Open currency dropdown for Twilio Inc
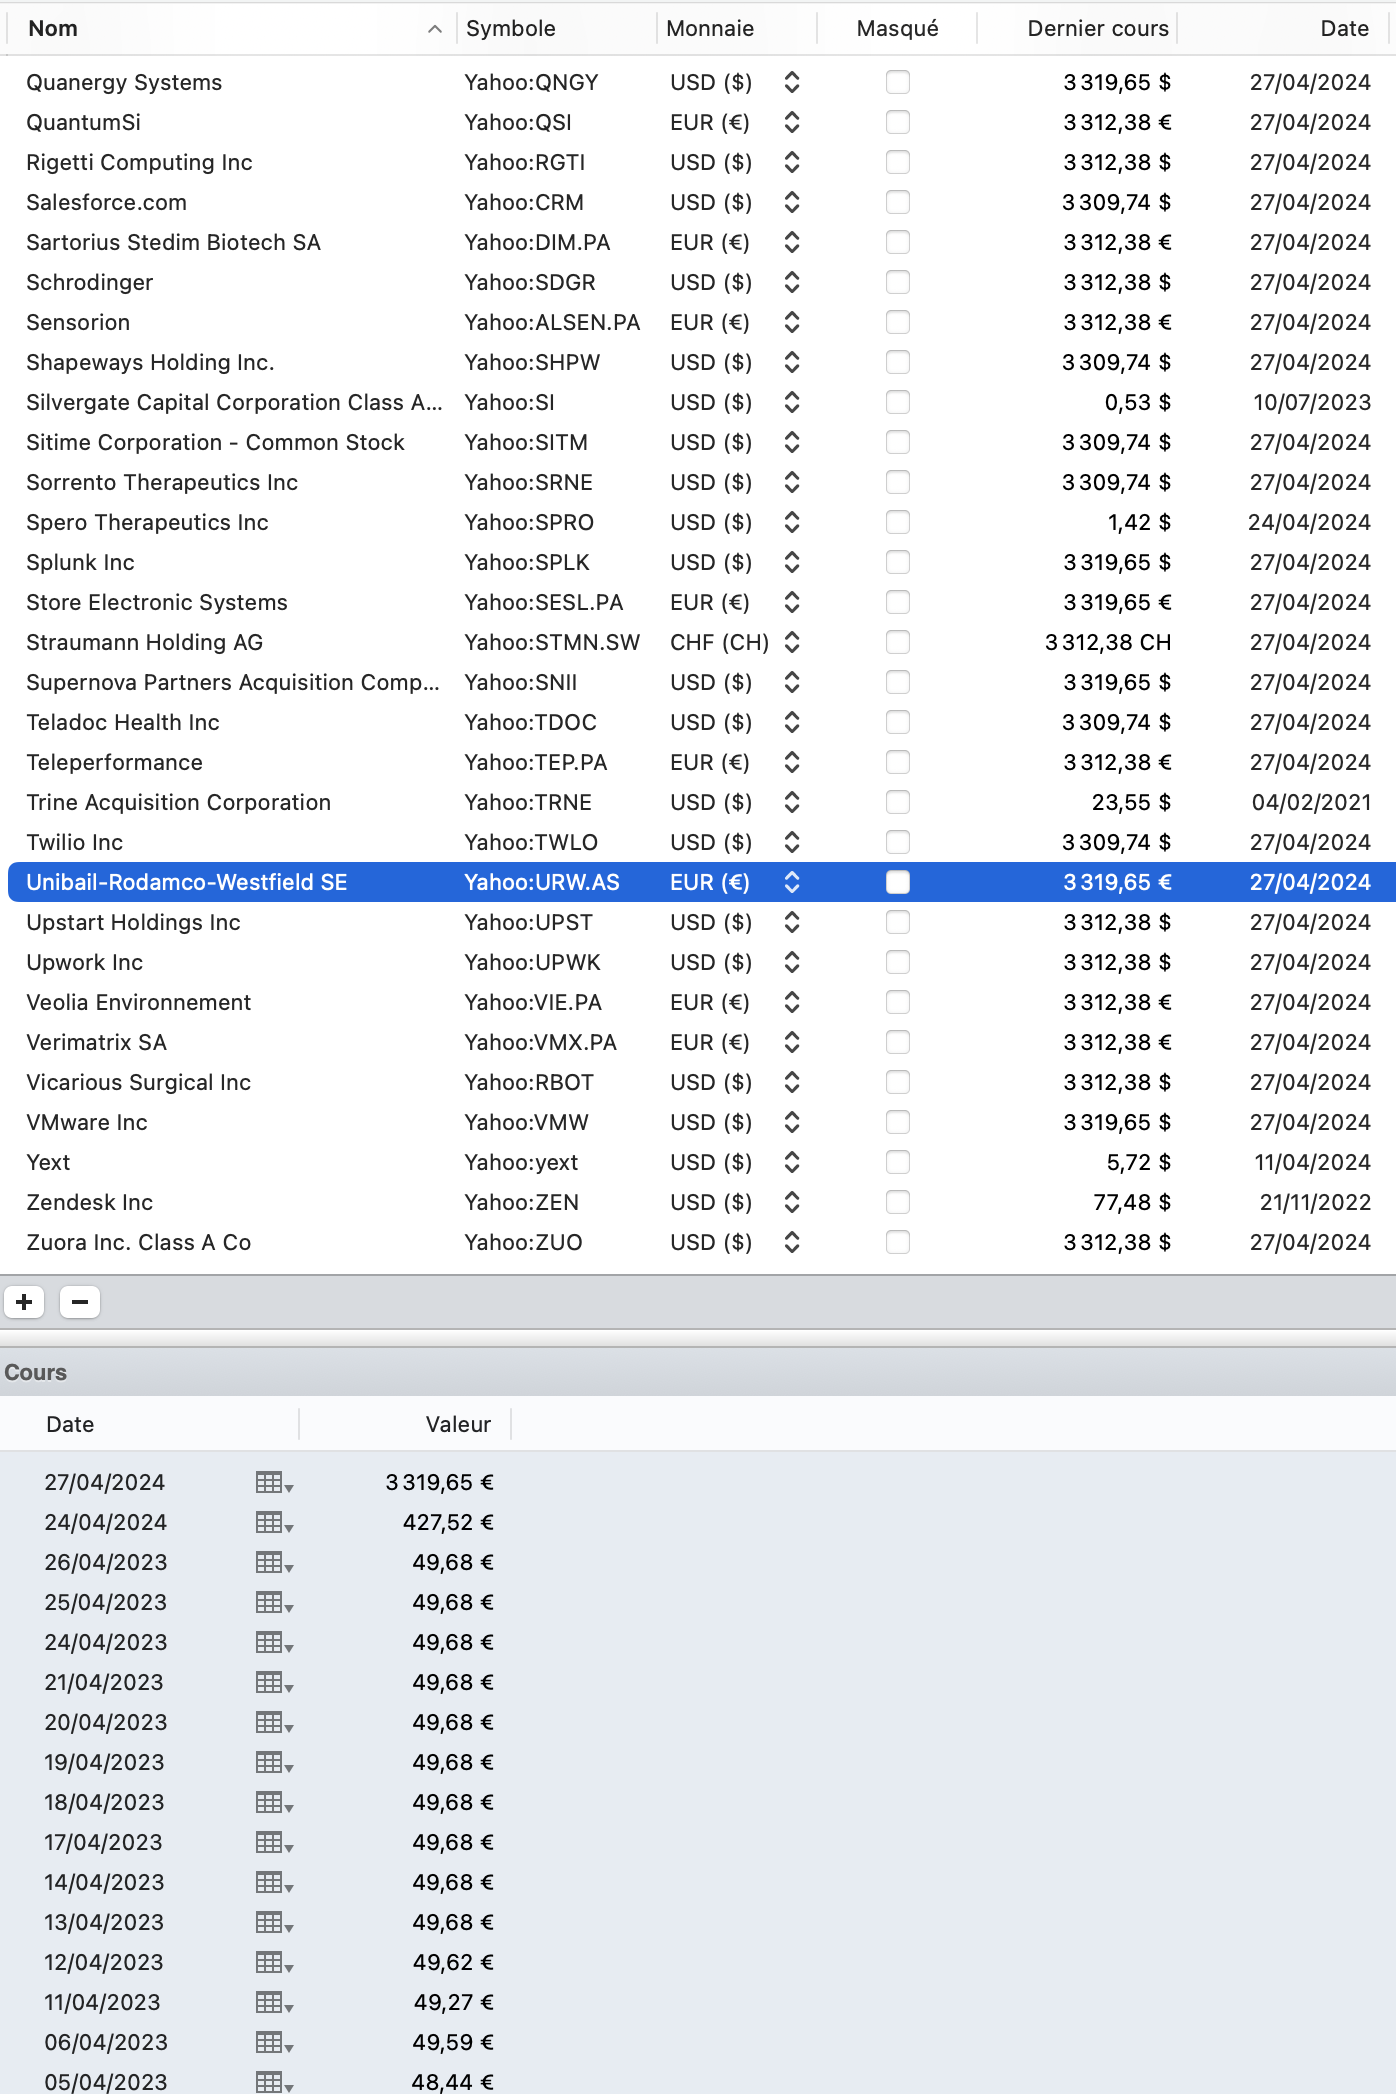 click(x=792, y=842)
